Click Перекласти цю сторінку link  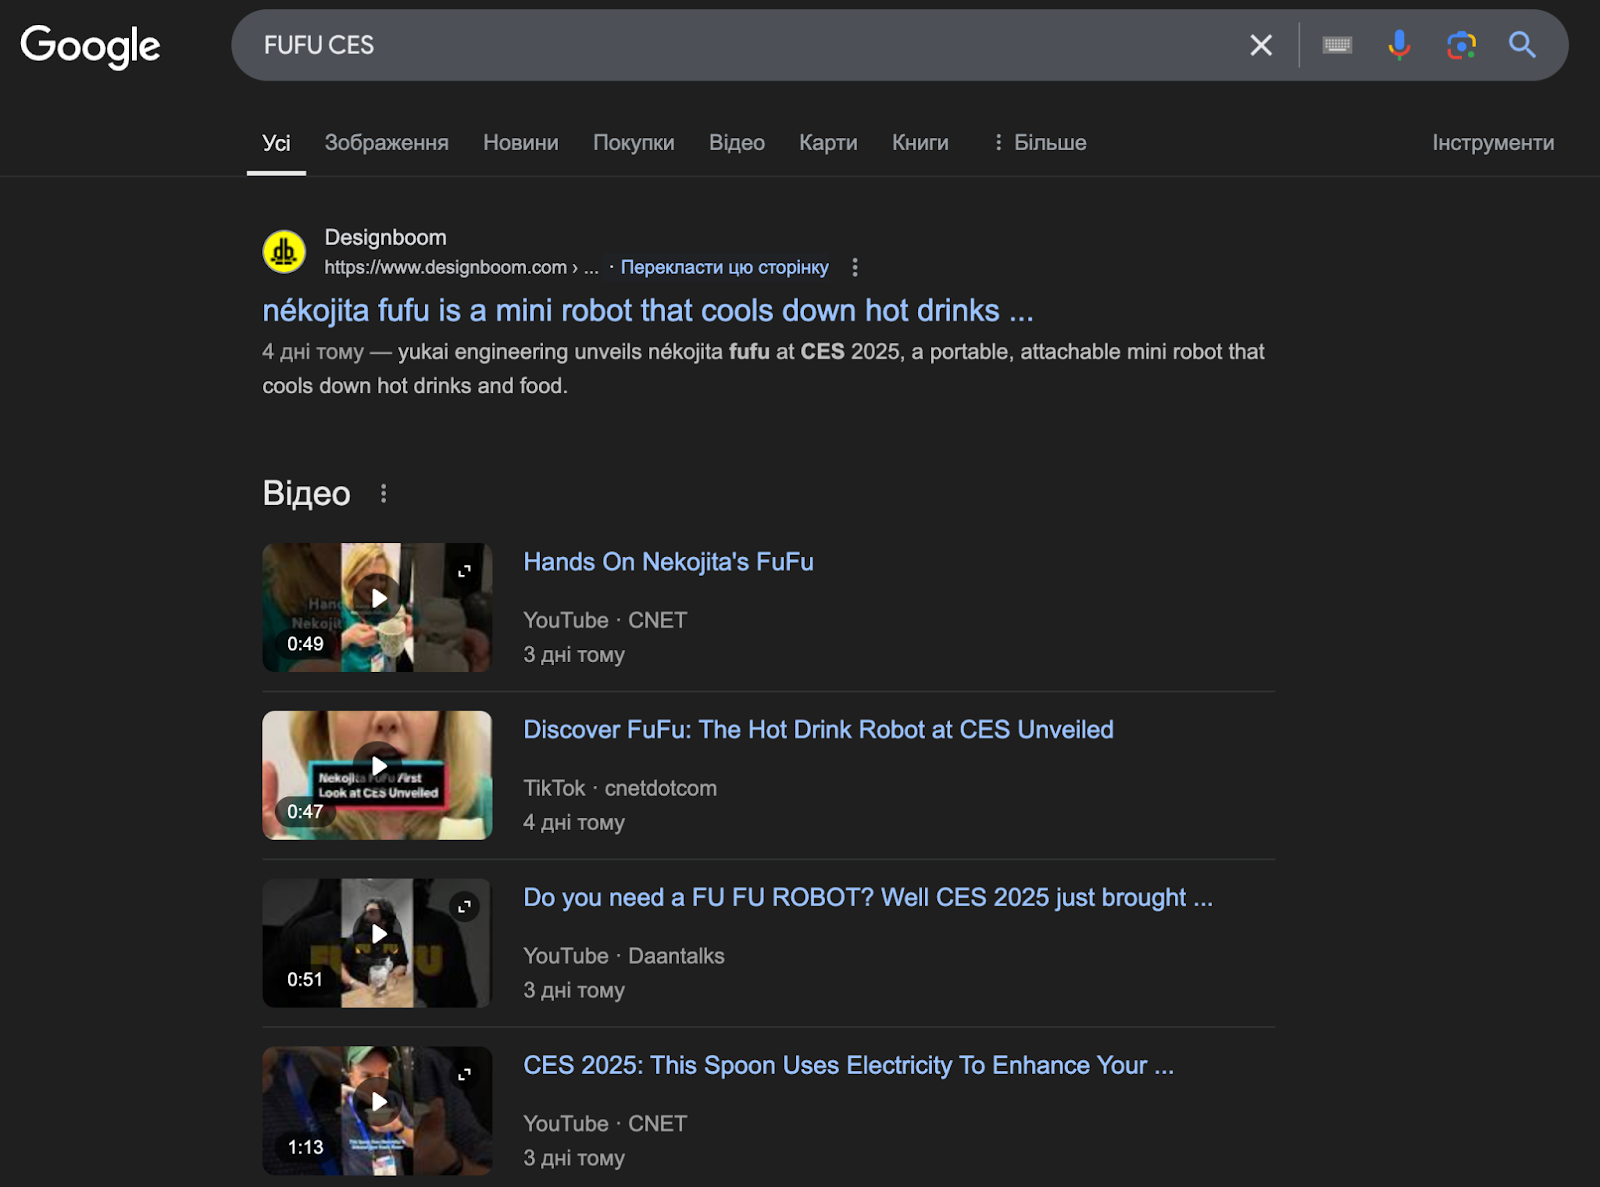724,267
